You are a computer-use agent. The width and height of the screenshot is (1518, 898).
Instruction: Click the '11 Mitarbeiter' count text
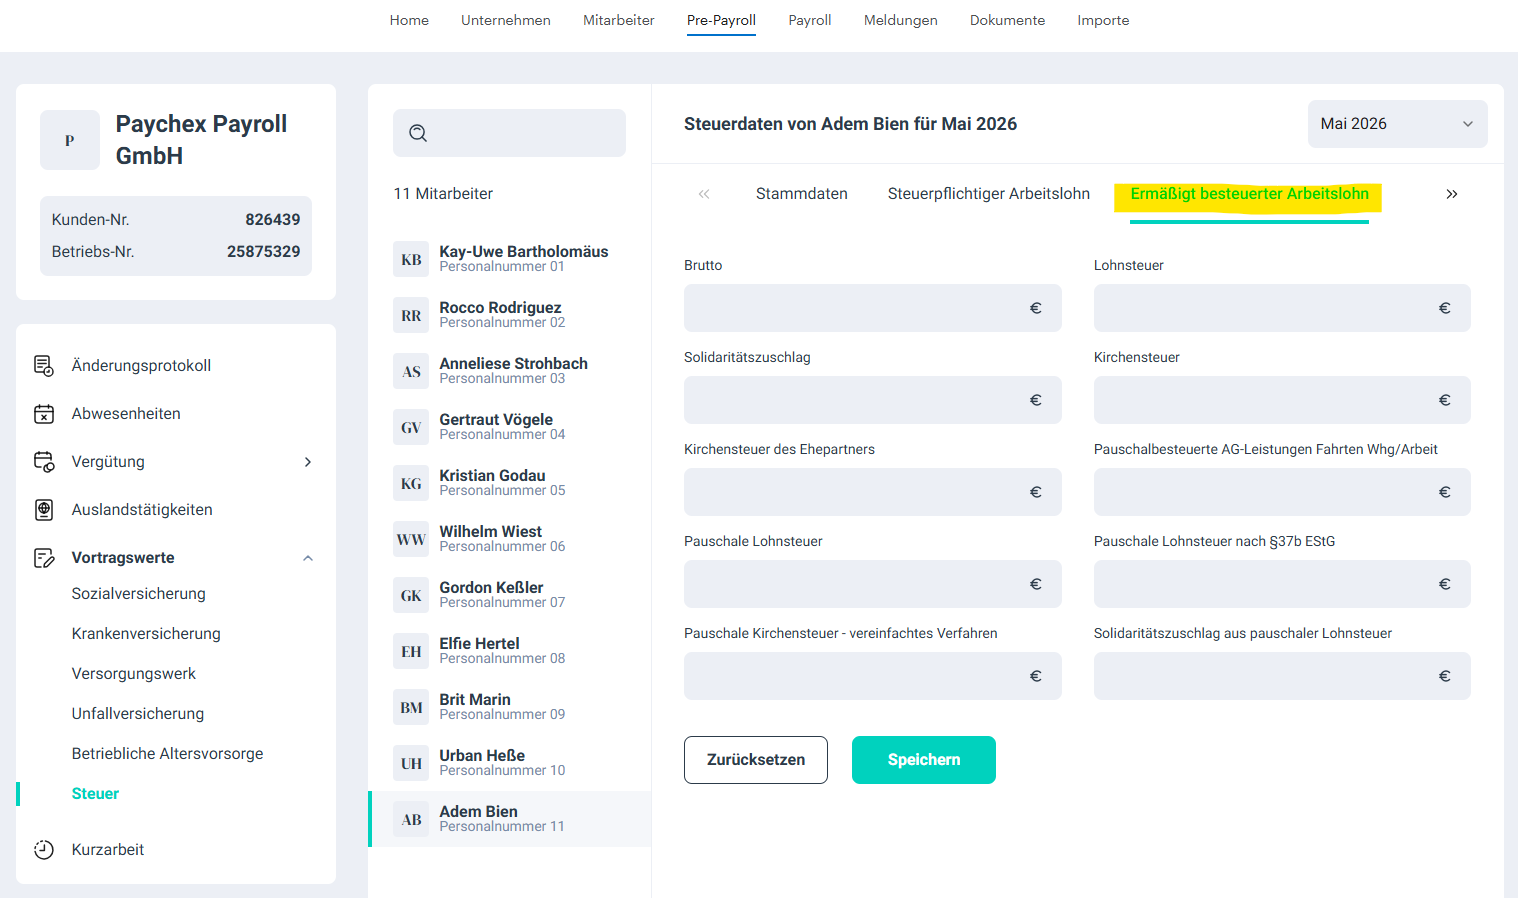[443, 194]
